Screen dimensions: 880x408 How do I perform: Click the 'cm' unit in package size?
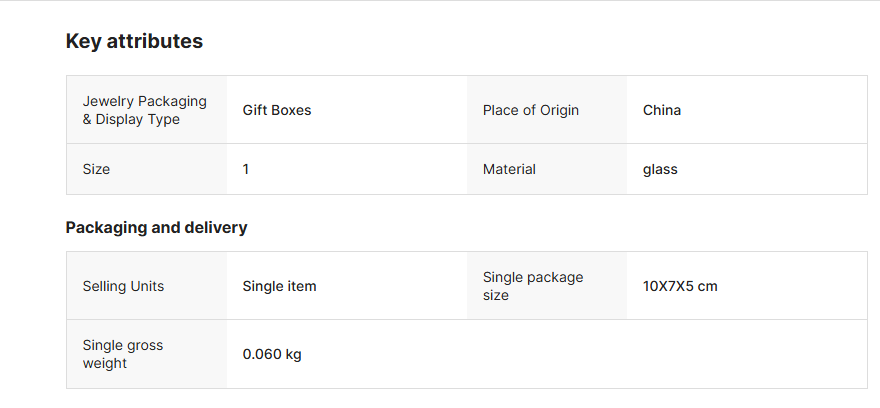pos(708,286)
